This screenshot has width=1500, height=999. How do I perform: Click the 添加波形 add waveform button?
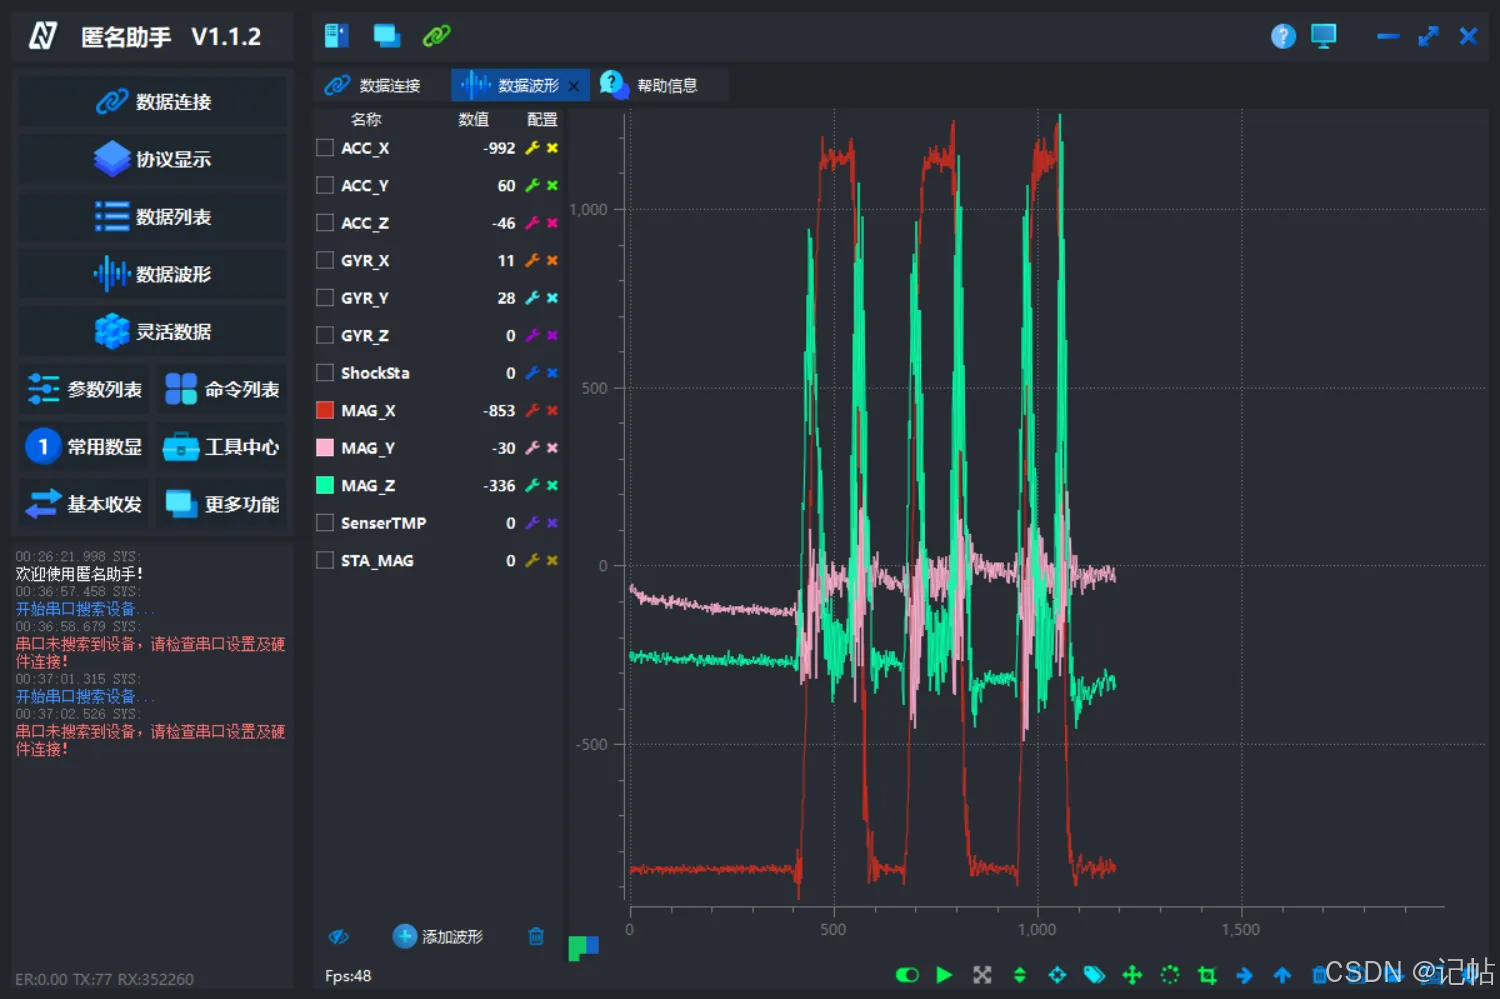click(x=438, y=936)
